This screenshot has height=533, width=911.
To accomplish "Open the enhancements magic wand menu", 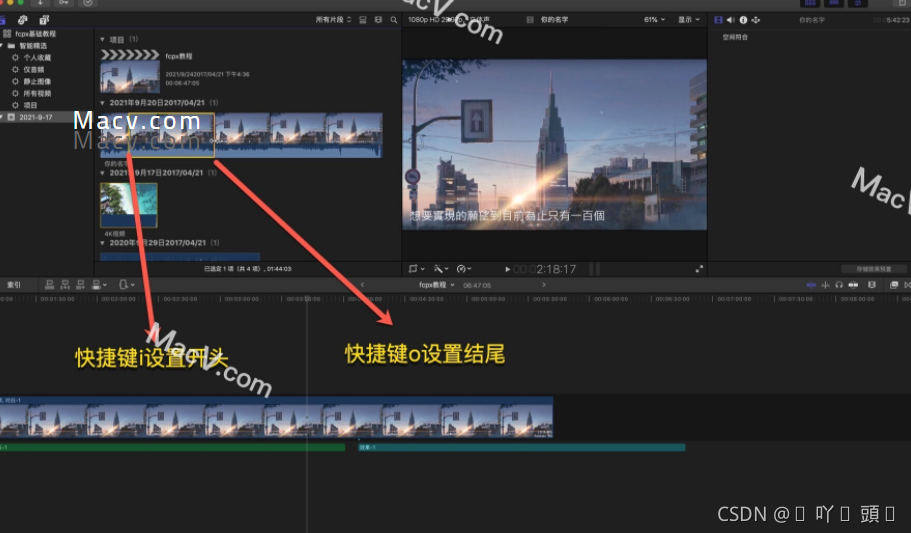I will pos(441,269).
